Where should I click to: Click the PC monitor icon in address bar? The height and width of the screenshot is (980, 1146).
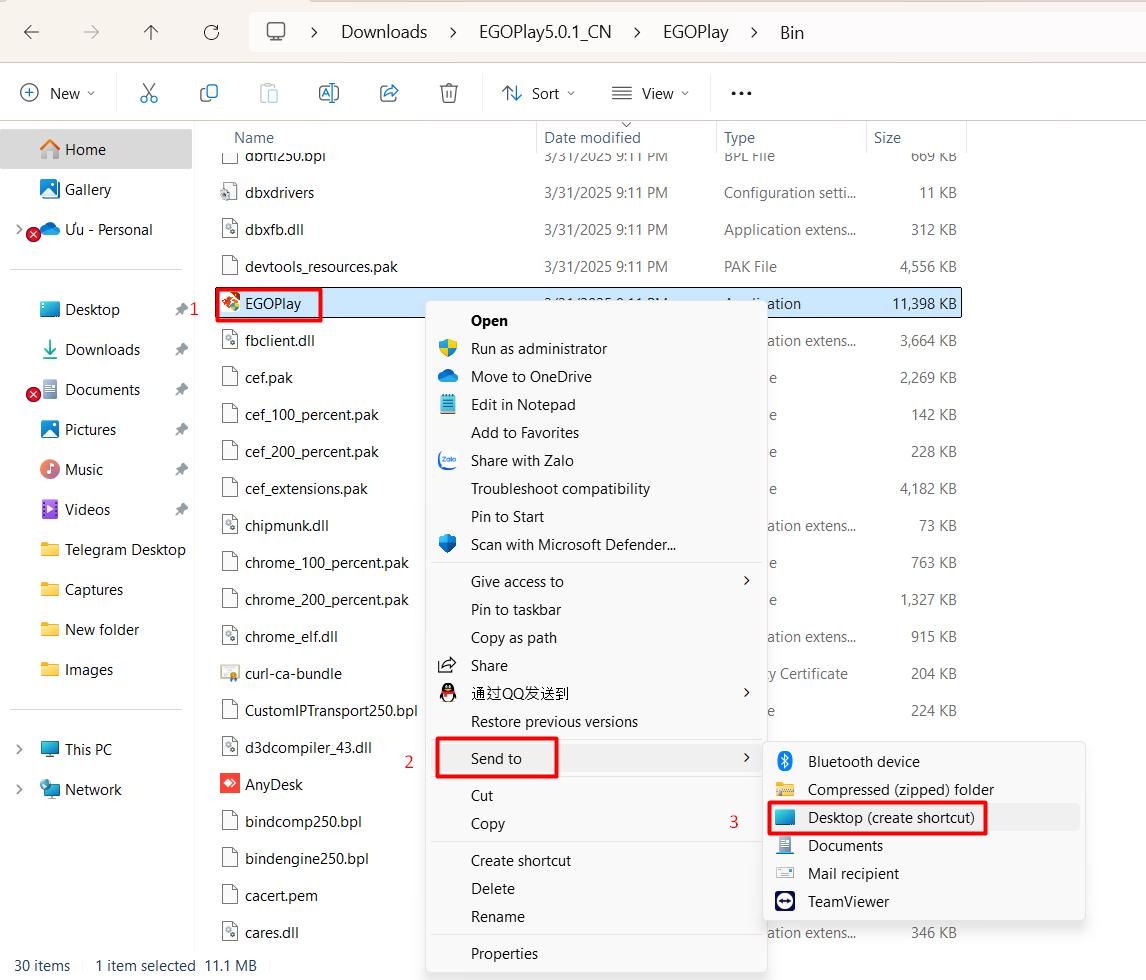pyautogui.click(x=276, y=31)
